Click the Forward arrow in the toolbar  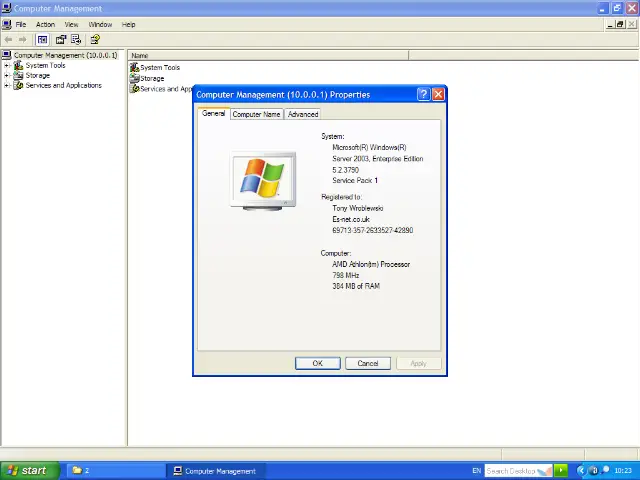coord(23,40)
